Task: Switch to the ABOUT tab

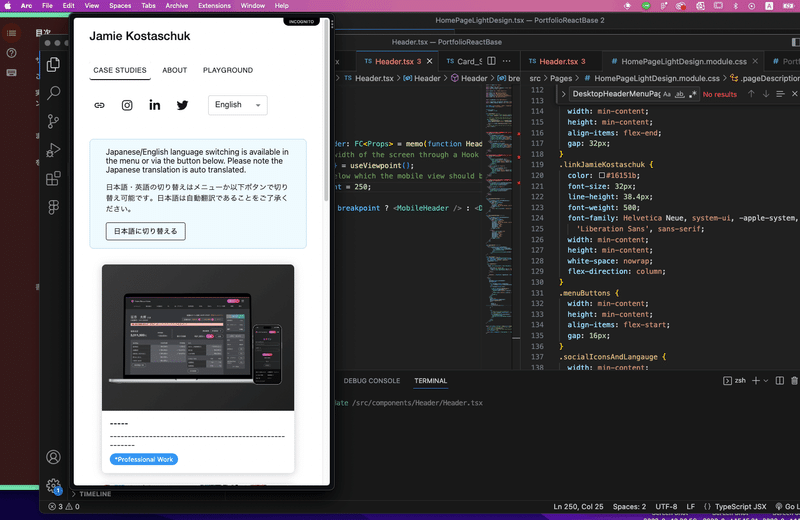Action: 174,70
